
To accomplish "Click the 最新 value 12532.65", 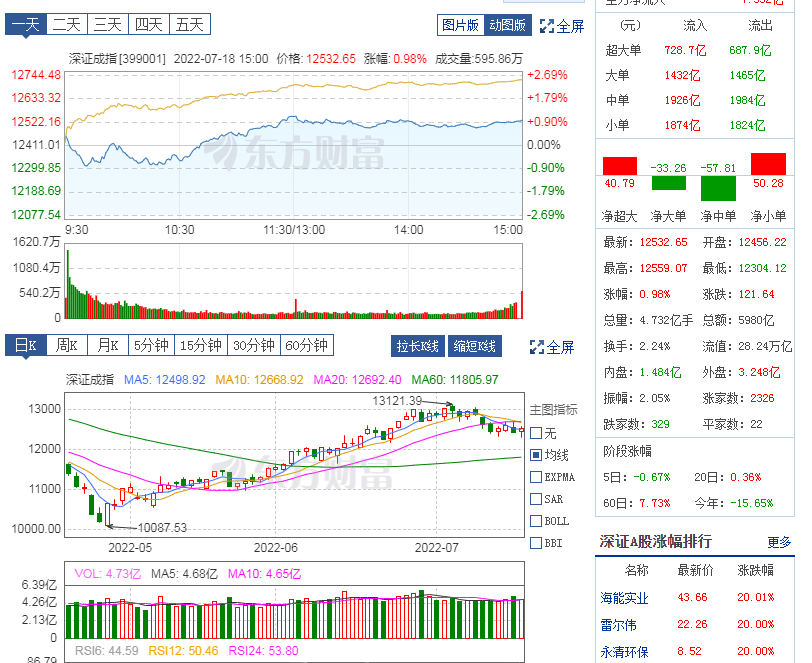I will [663, 242].
